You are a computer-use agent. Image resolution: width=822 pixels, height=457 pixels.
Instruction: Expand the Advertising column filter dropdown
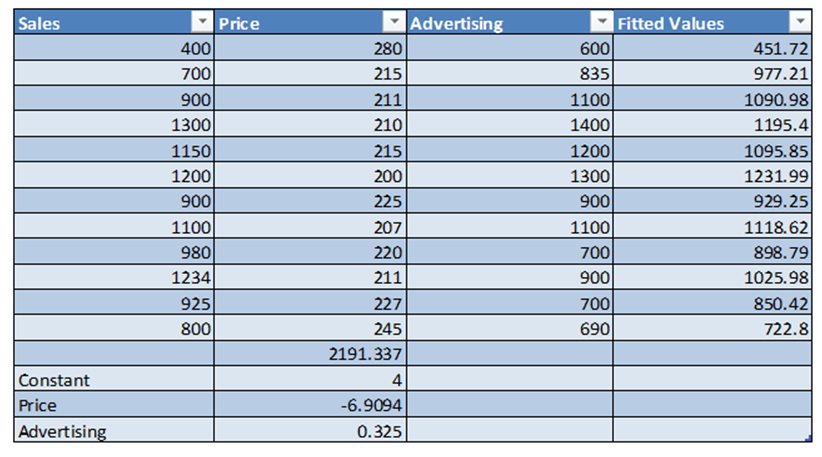(601, 23)
